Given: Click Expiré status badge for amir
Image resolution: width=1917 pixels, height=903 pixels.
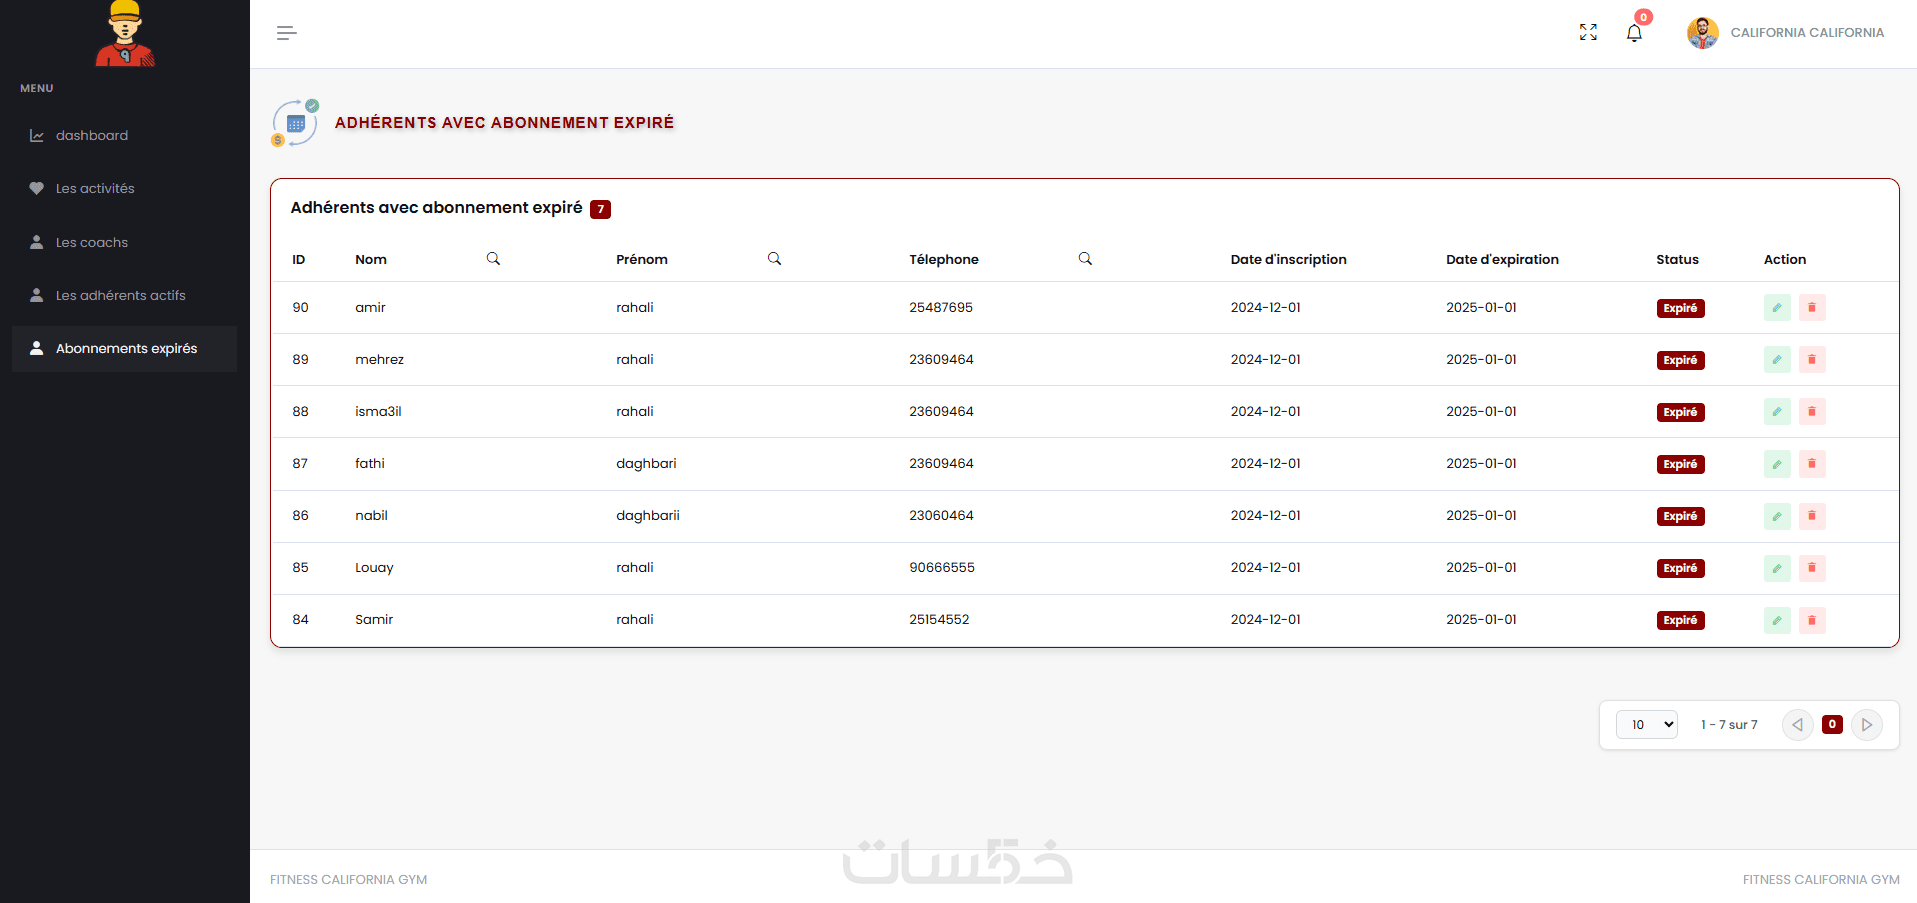Looking at the screenshot, I should pyautogui.click(x=1680, y=308).
